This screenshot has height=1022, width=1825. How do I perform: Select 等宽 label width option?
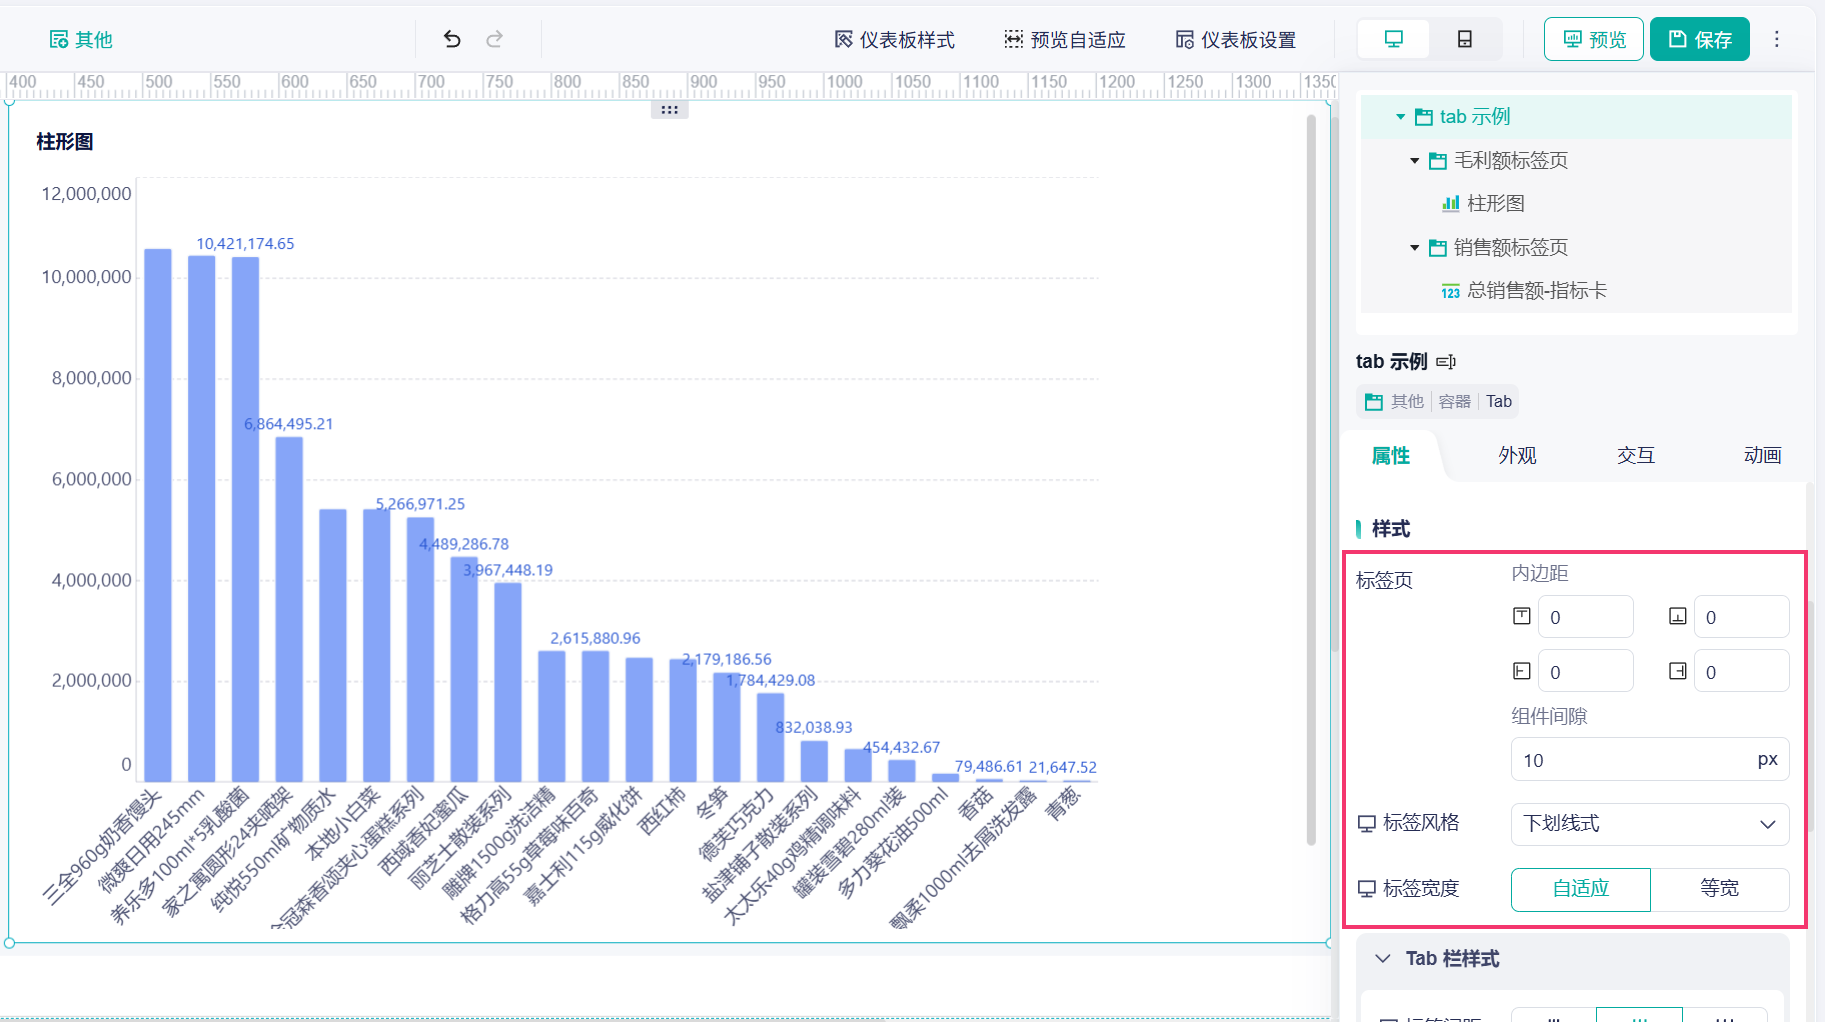1720,889
